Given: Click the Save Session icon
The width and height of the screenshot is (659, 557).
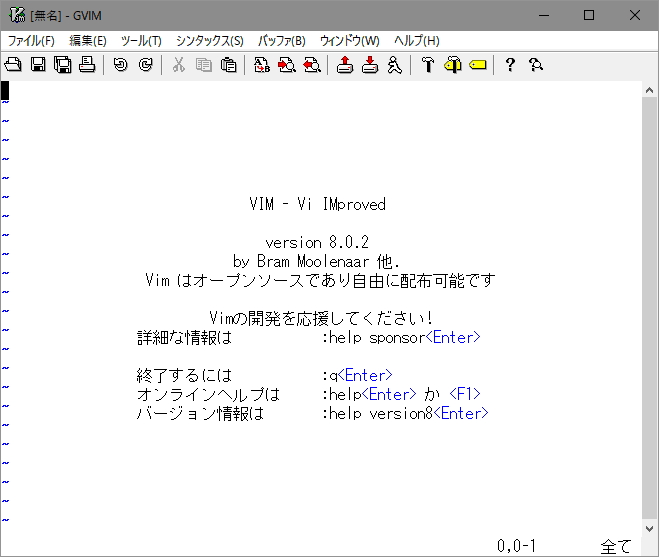Looking at the screenshot, I should [x=370, y=65].
